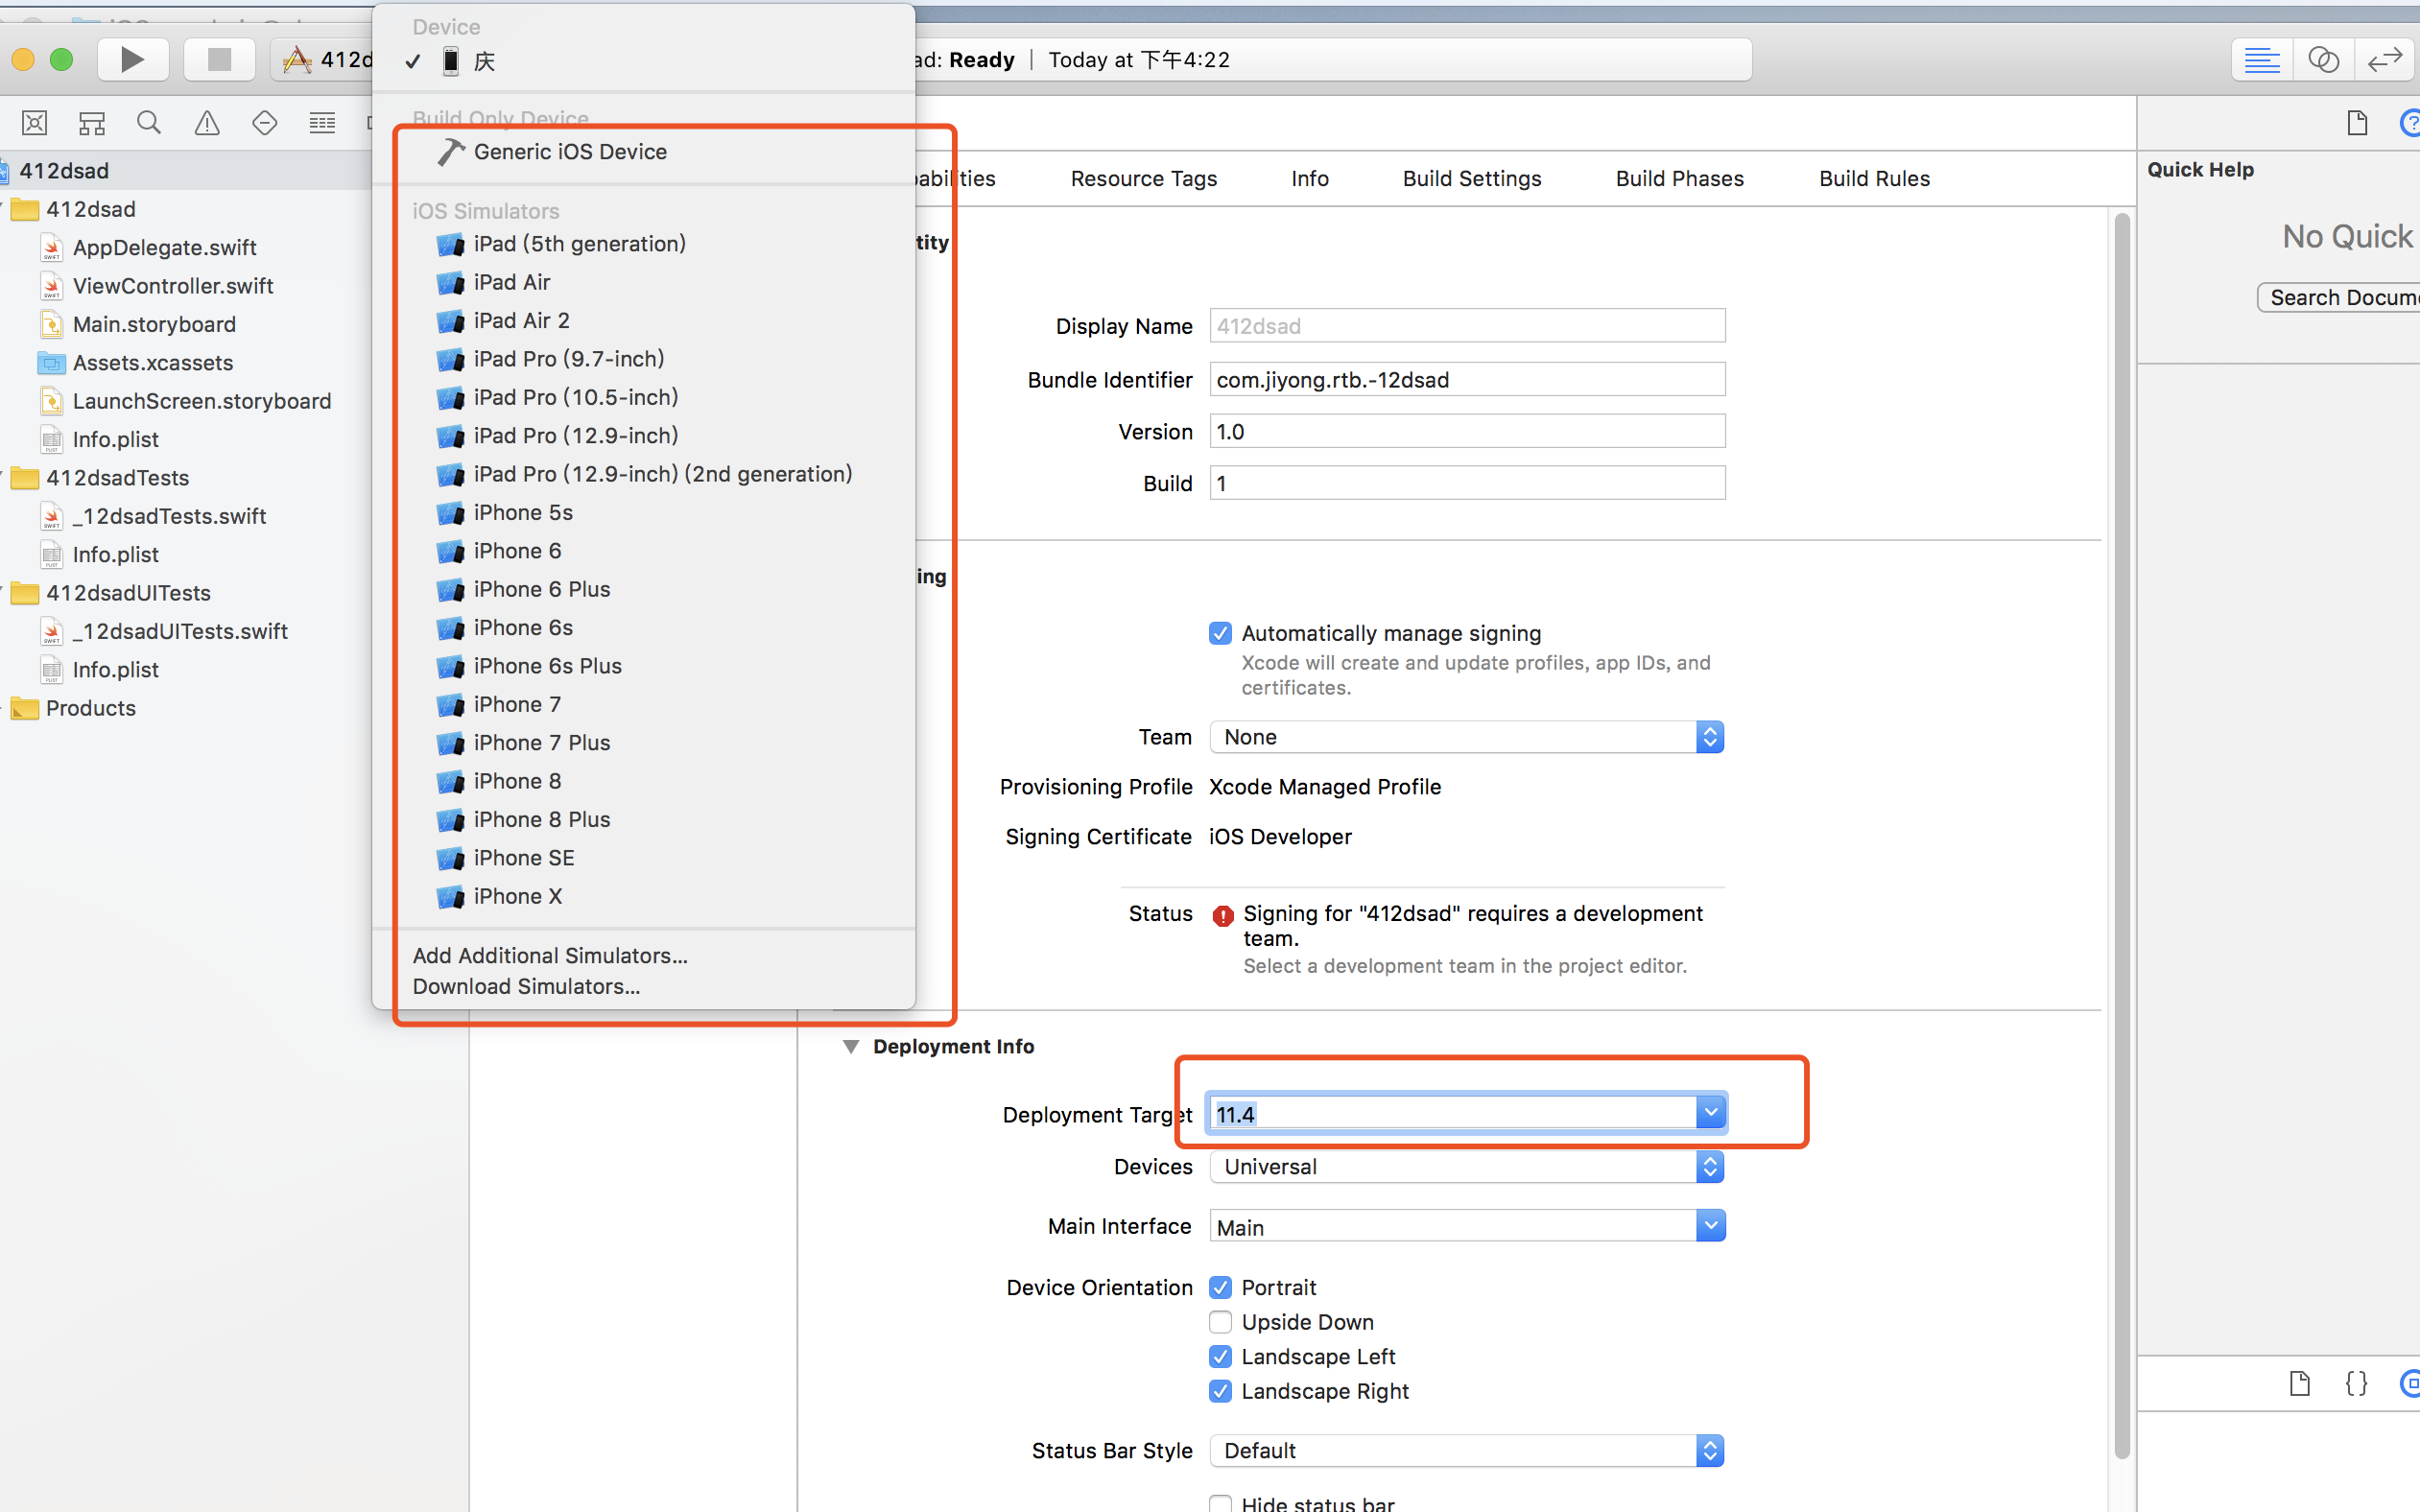Choose iPad Pro (12.9-inch) (2nd generation) simulator
2420x1512 pixels.
[x=643, y=474]
